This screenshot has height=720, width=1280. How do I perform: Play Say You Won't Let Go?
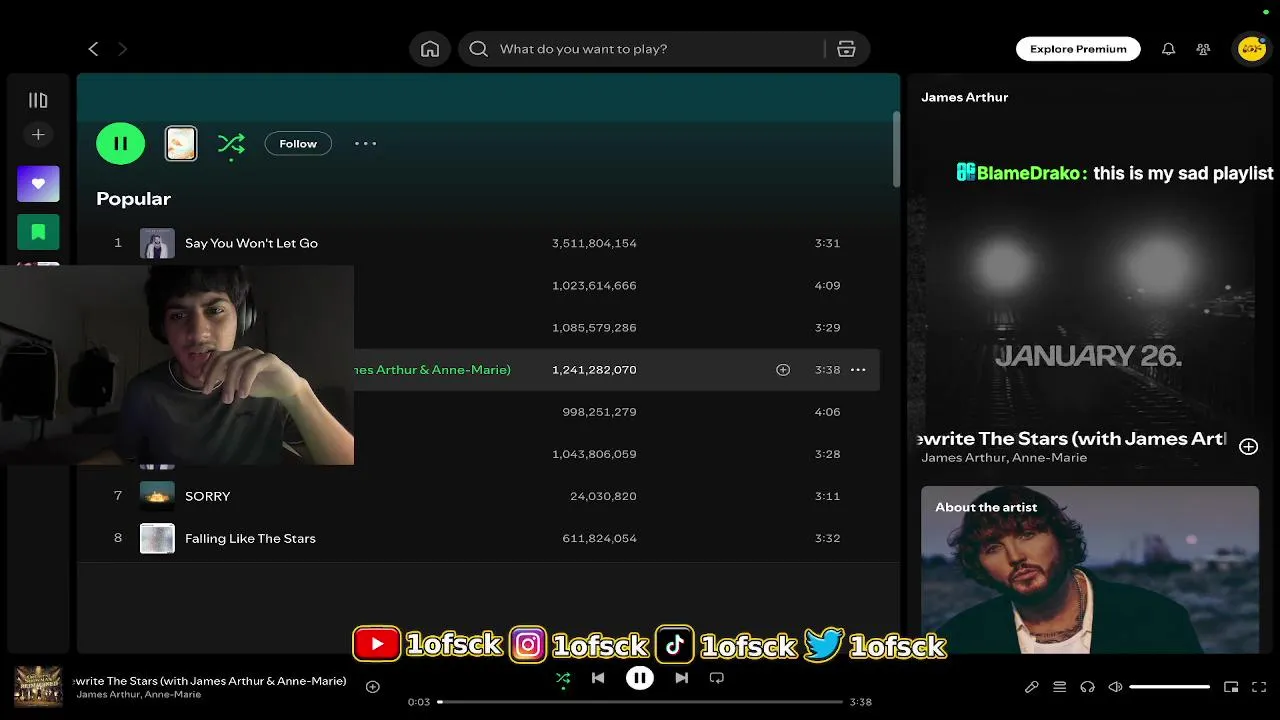[x=251, y=243]
